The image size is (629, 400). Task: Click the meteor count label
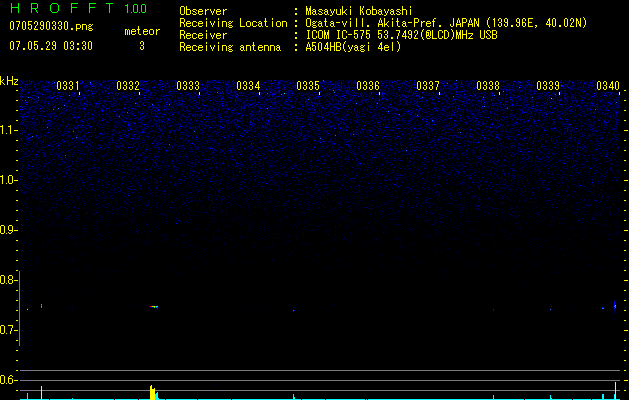pyautogui.click(x=142, y=31)
